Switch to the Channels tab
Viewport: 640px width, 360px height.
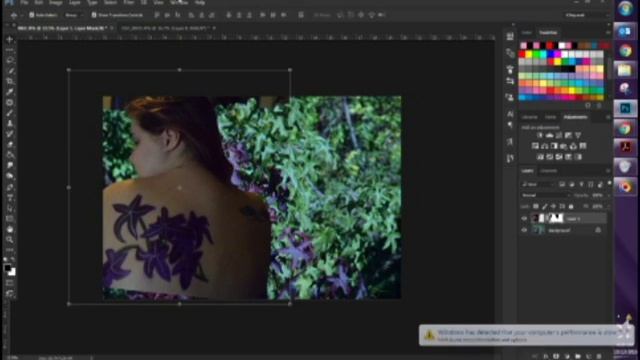point(549,171)
